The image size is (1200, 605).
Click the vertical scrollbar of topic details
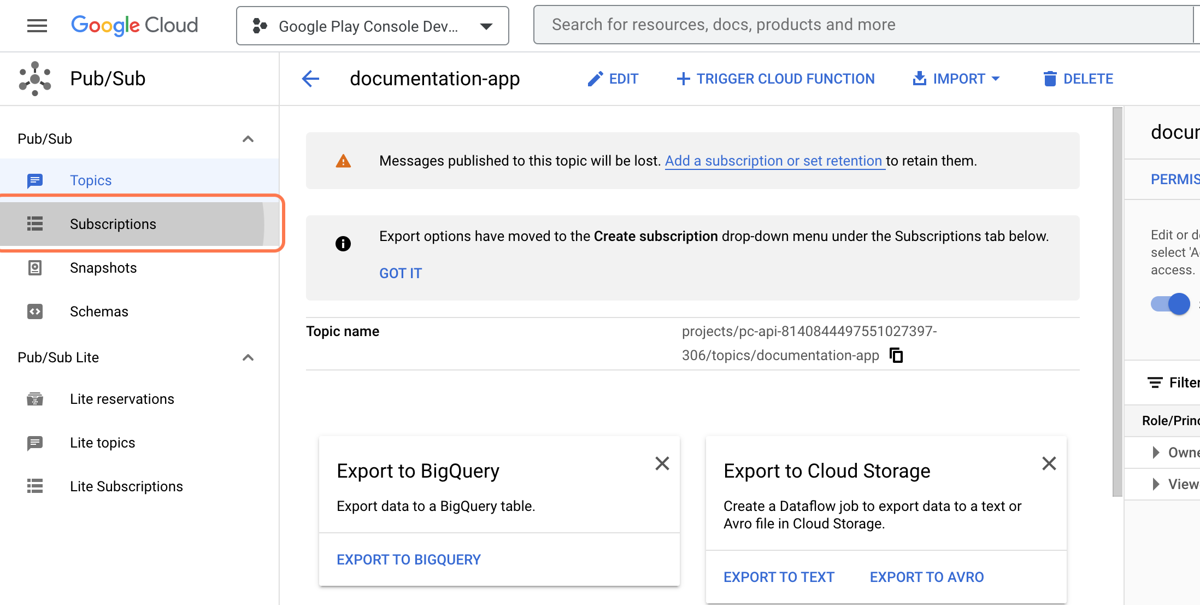1118,300
